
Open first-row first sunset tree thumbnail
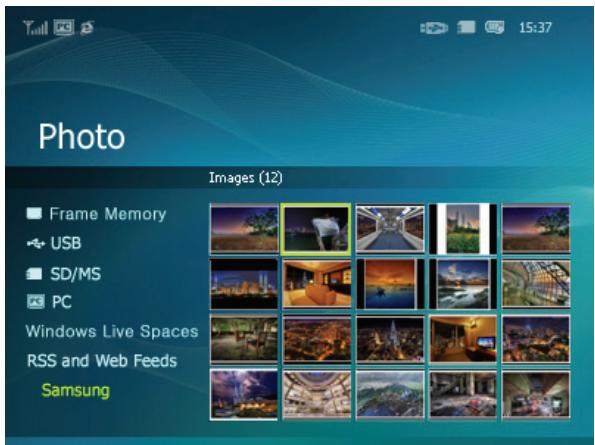(x=244, y=228)
